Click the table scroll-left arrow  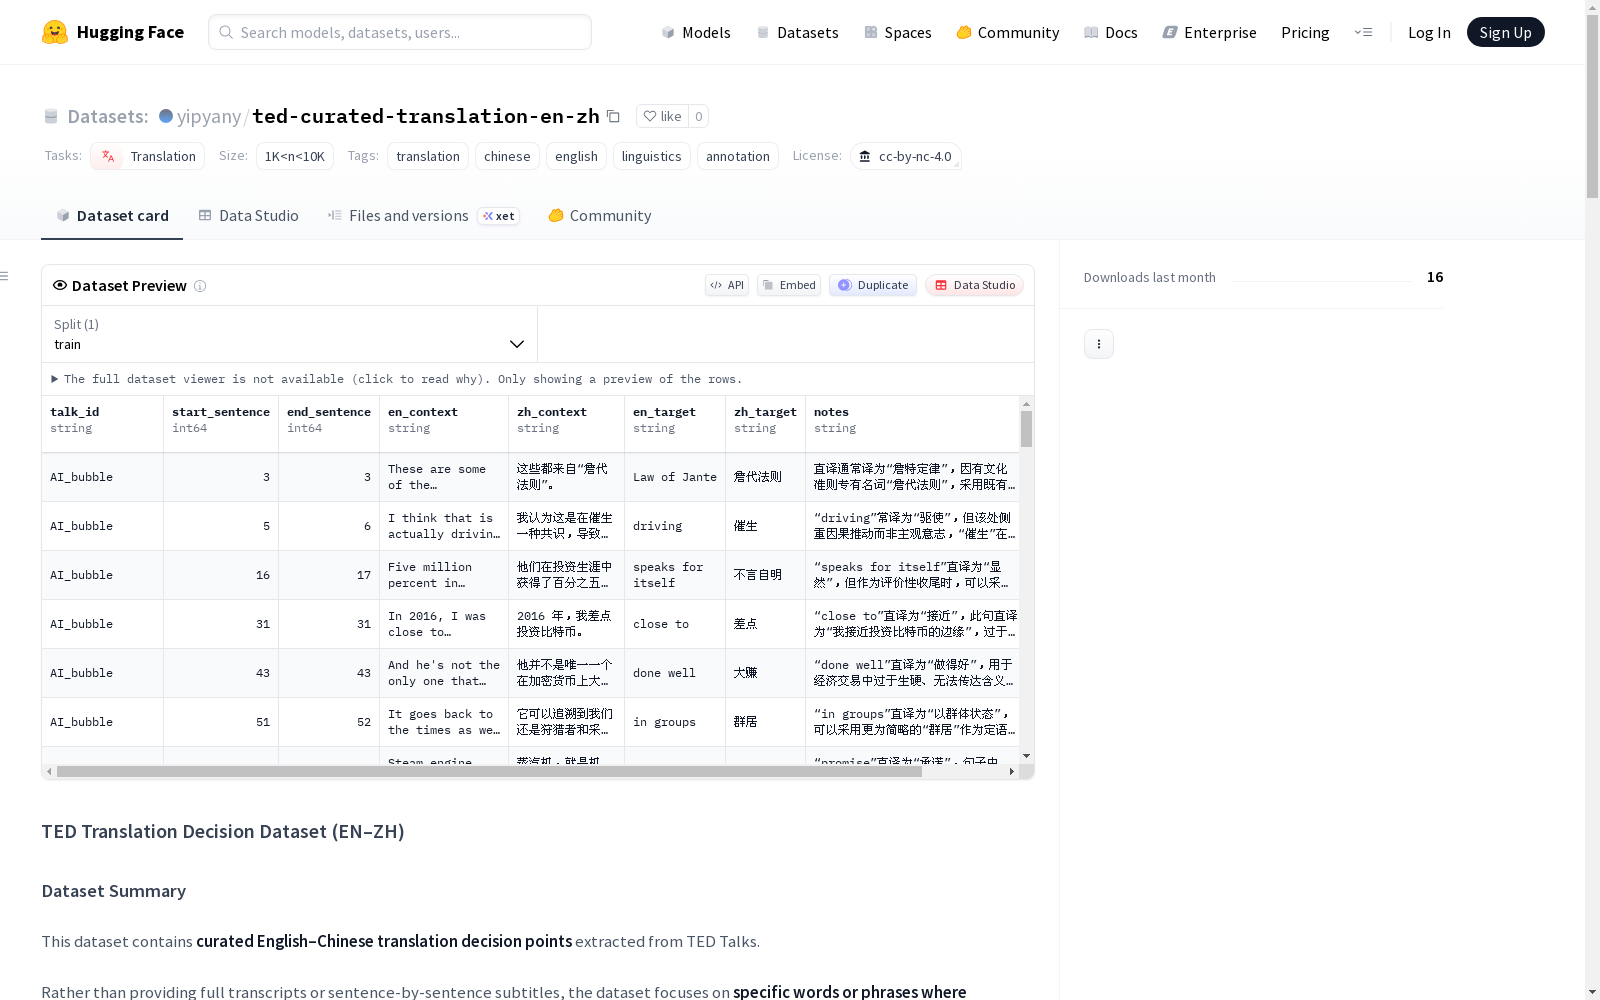pyautogui.click(x=49, y=772)
